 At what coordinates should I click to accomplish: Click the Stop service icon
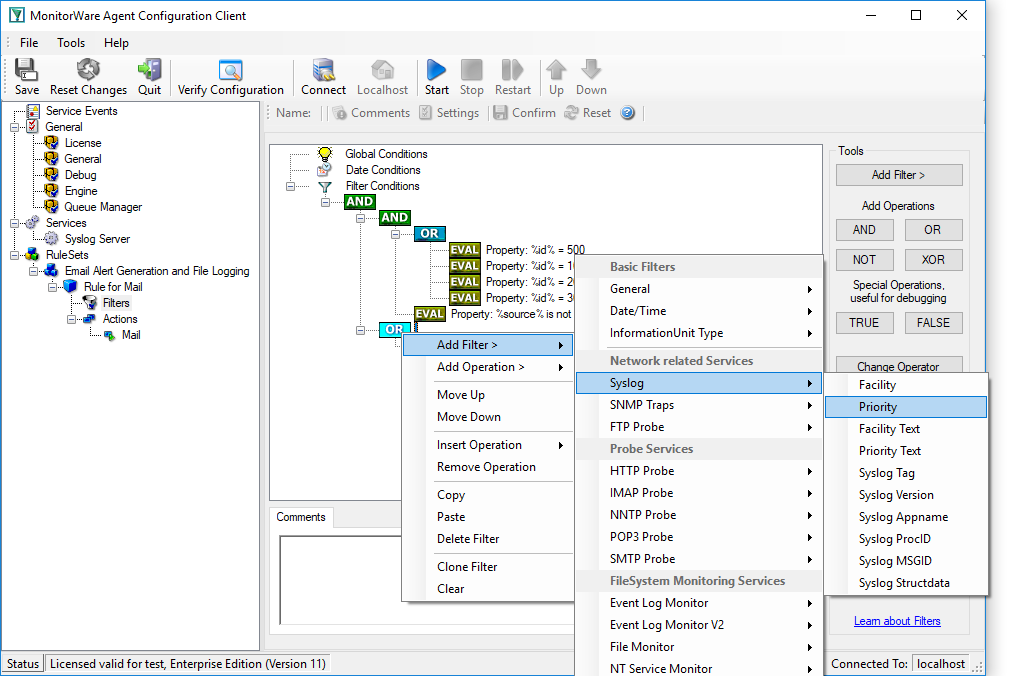point(472,70)
